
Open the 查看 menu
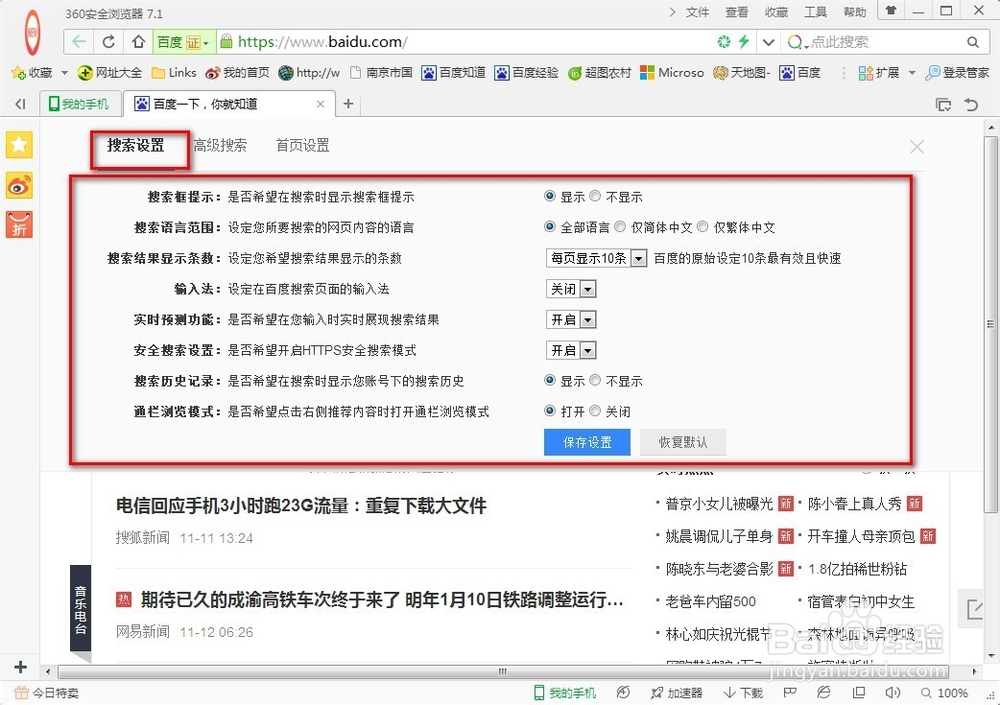click(x=737, y=12)
